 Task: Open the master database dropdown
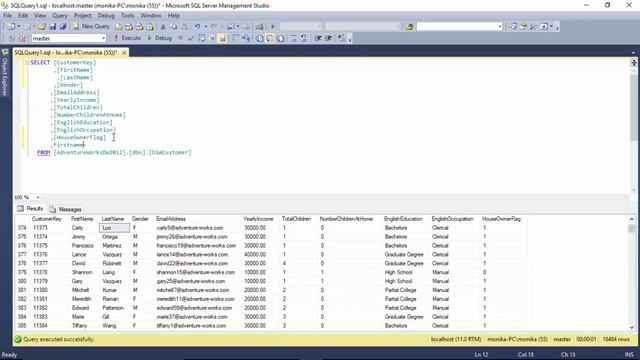click(x=104, y=38)
